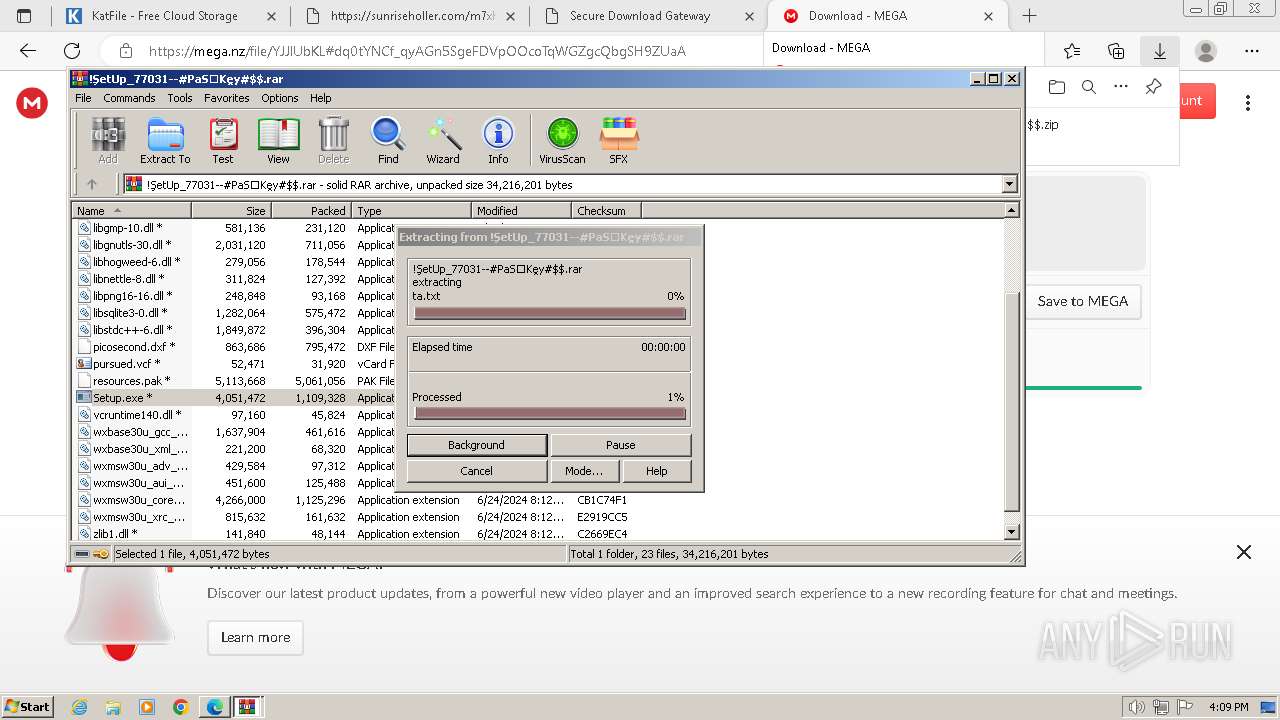Open the Options menu
Screen dimensions: 1280x720
pyautogui.click(x=280, y=98)
